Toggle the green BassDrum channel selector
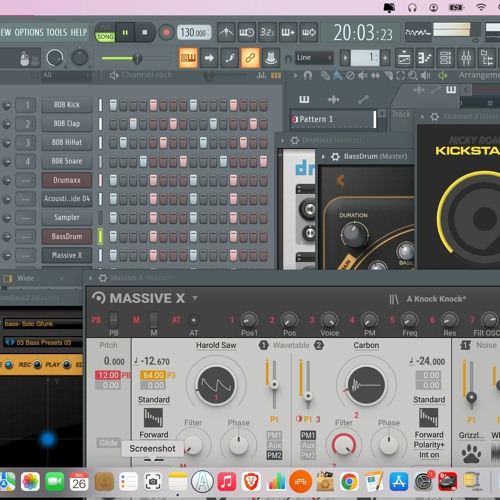Image resolution: width=500 pixels, height=500 pixels. point(100,237)
